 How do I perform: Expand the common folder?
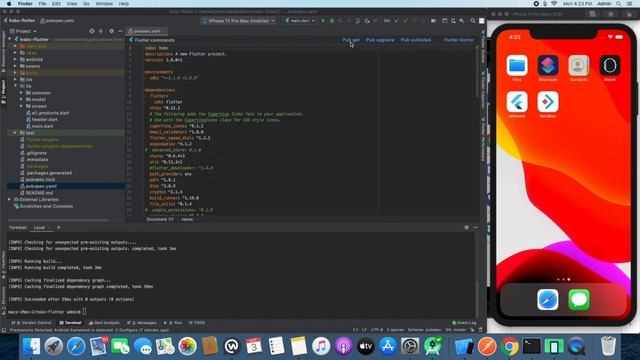click(21, 93)
